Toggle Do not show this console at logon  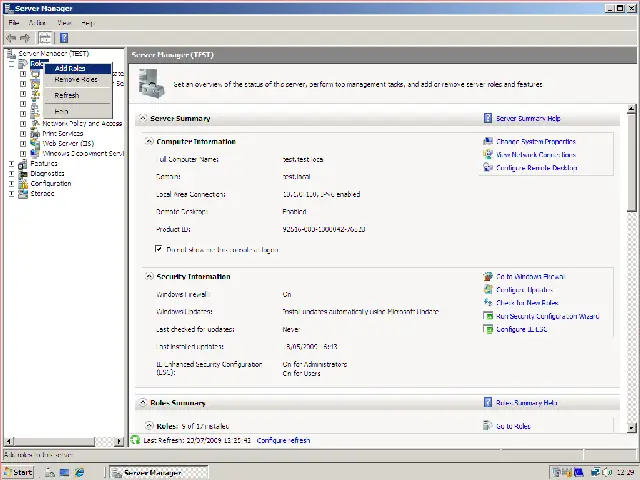coord(159,249)
